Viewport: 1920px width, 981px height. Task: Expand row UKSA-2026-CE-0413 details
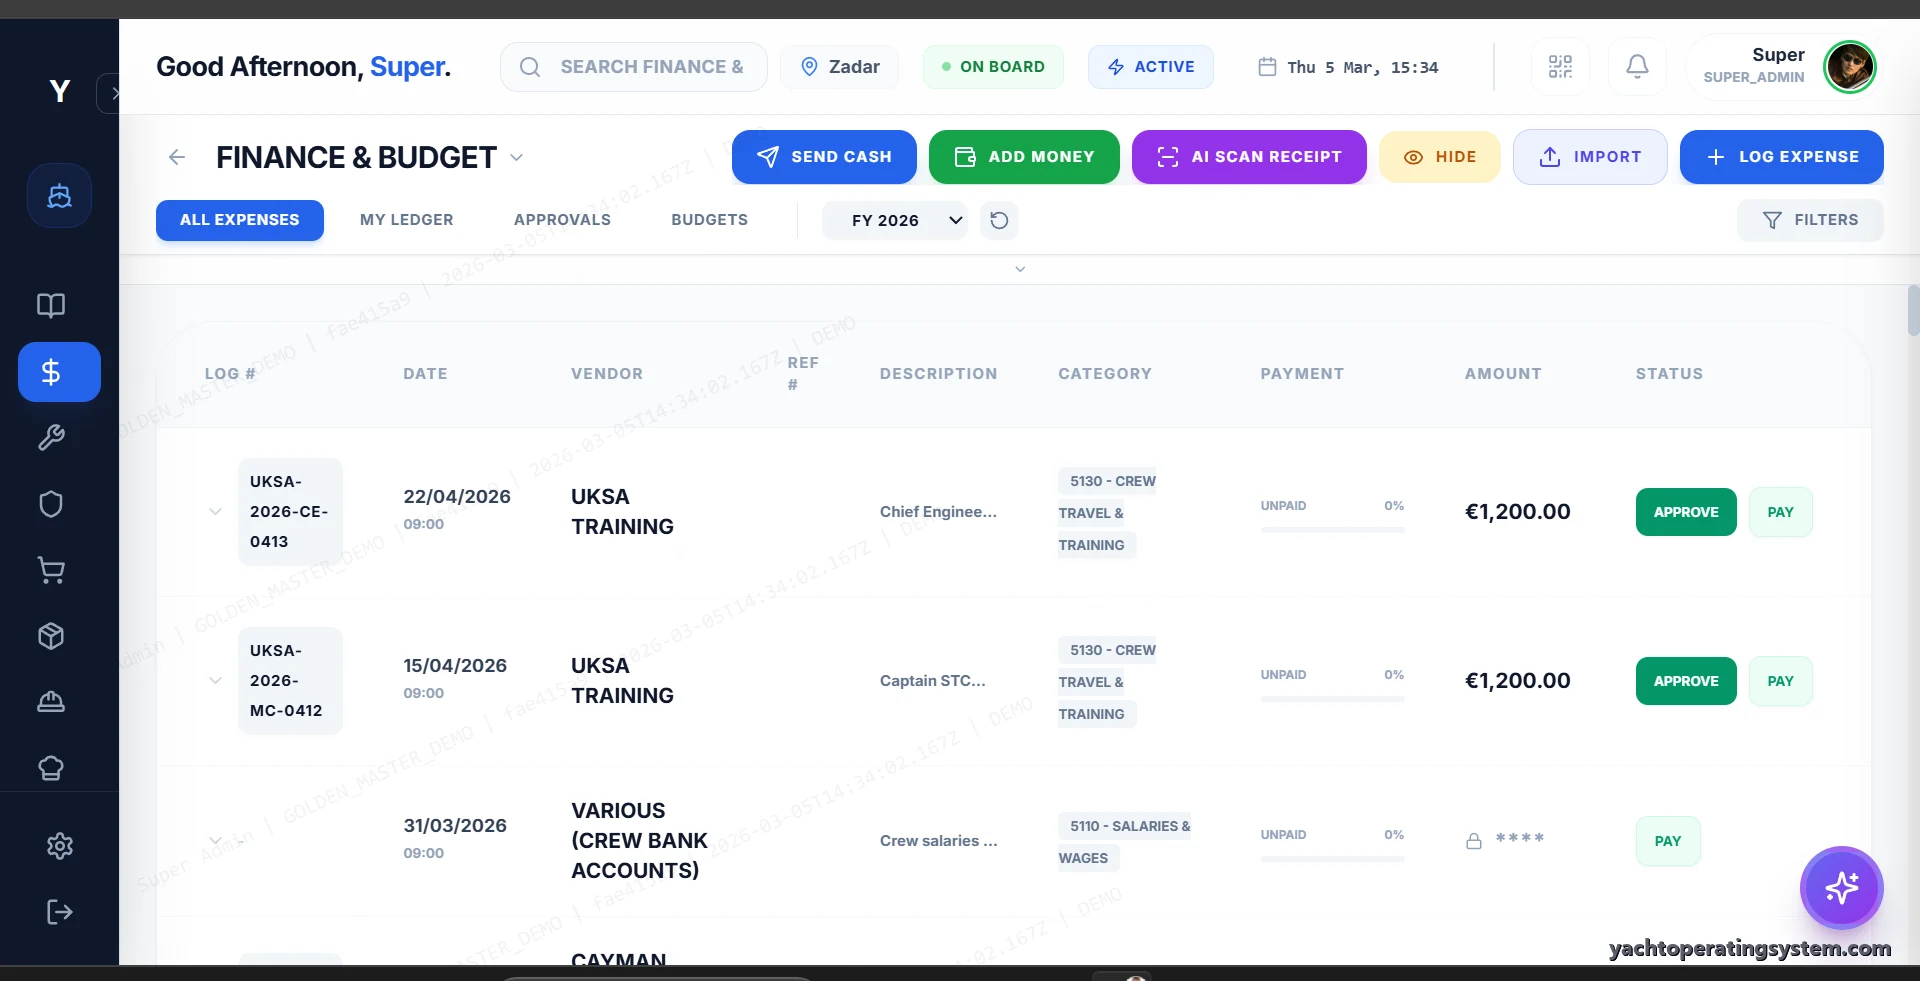tap(215, 511)
